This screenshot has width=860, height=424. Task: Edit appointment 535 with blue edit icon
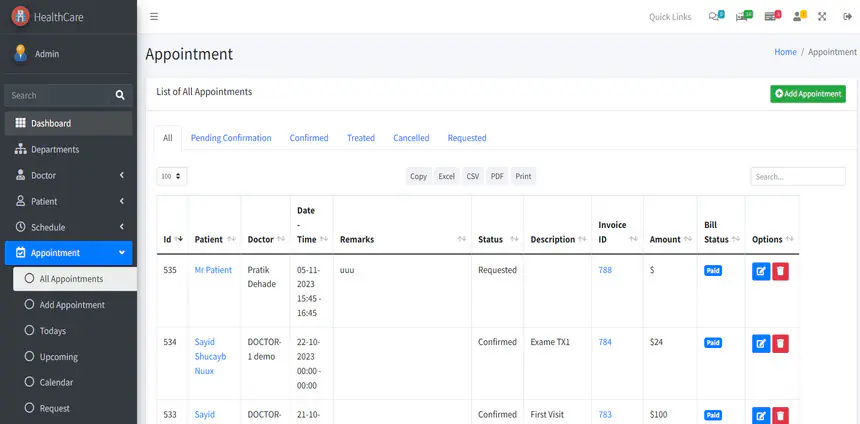tap(761, 271)
